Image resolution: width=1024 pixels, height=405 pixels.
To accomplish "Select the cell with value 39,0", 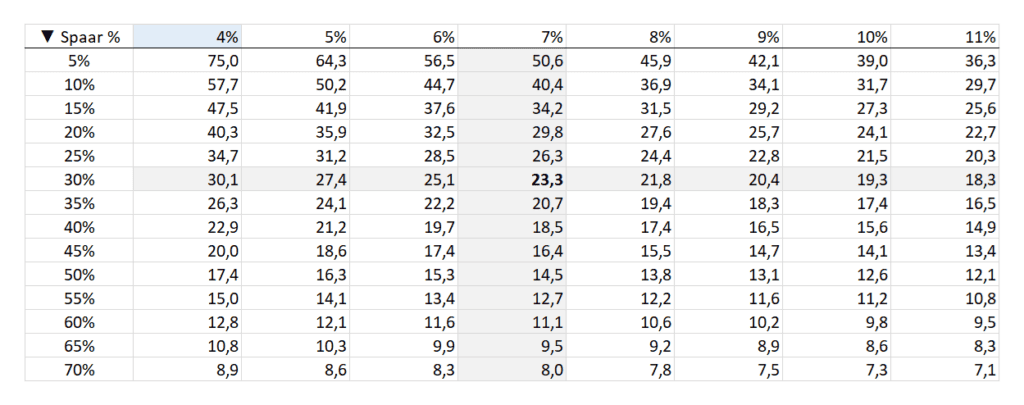I will pyautogui.click(x=875, y=59).
